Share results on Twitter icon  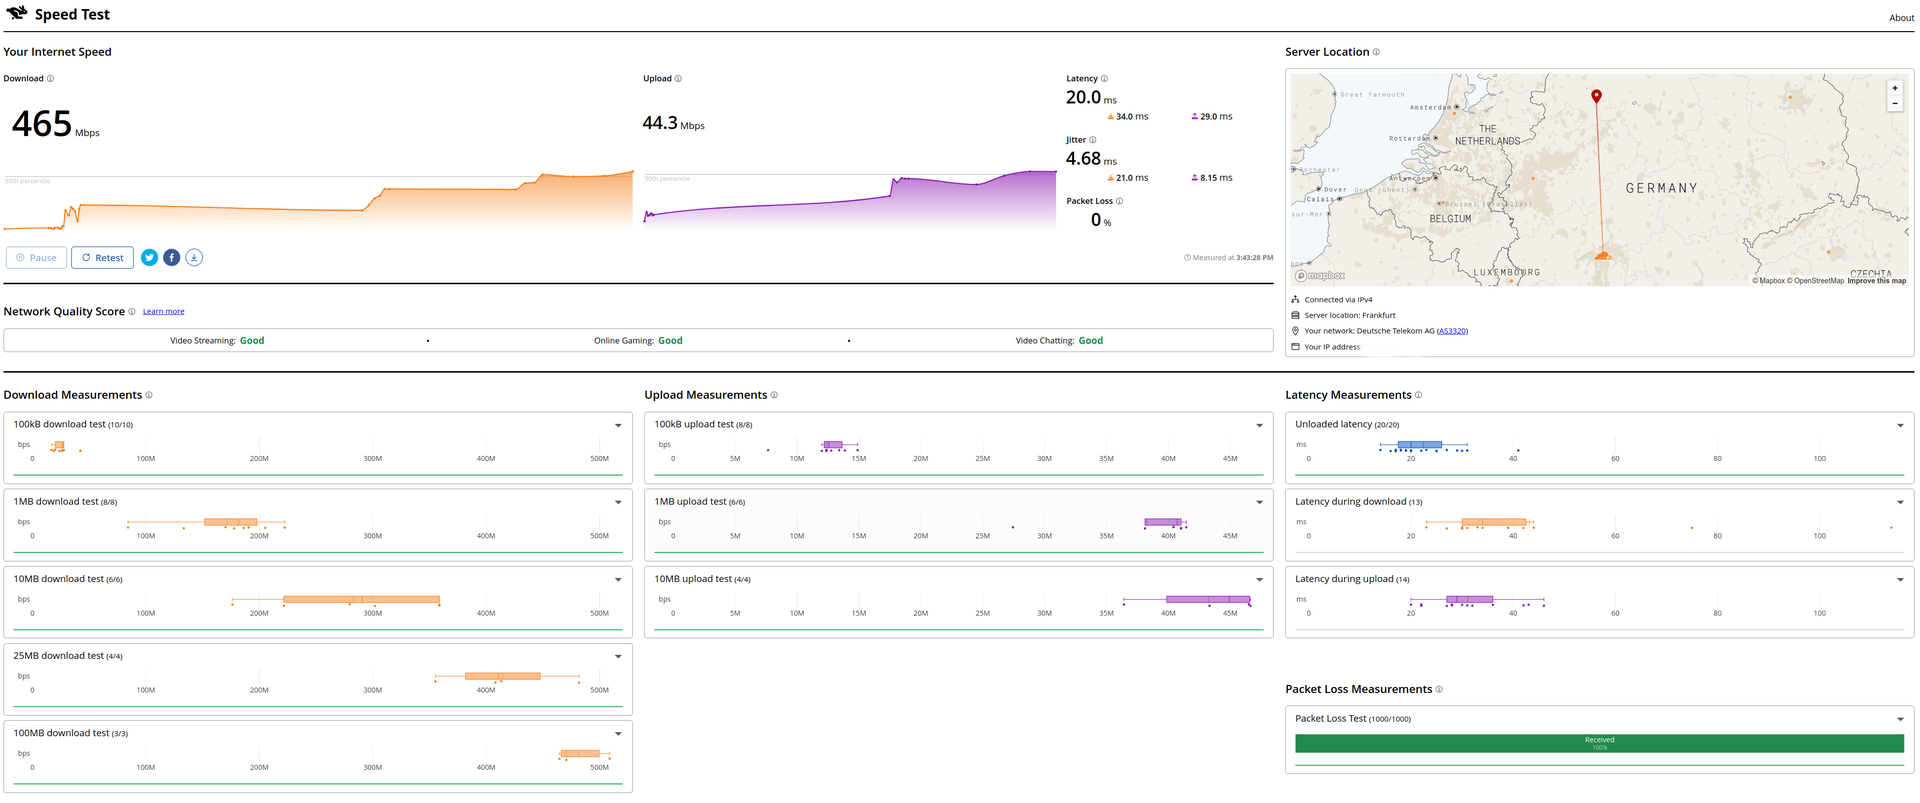(149, 258)
